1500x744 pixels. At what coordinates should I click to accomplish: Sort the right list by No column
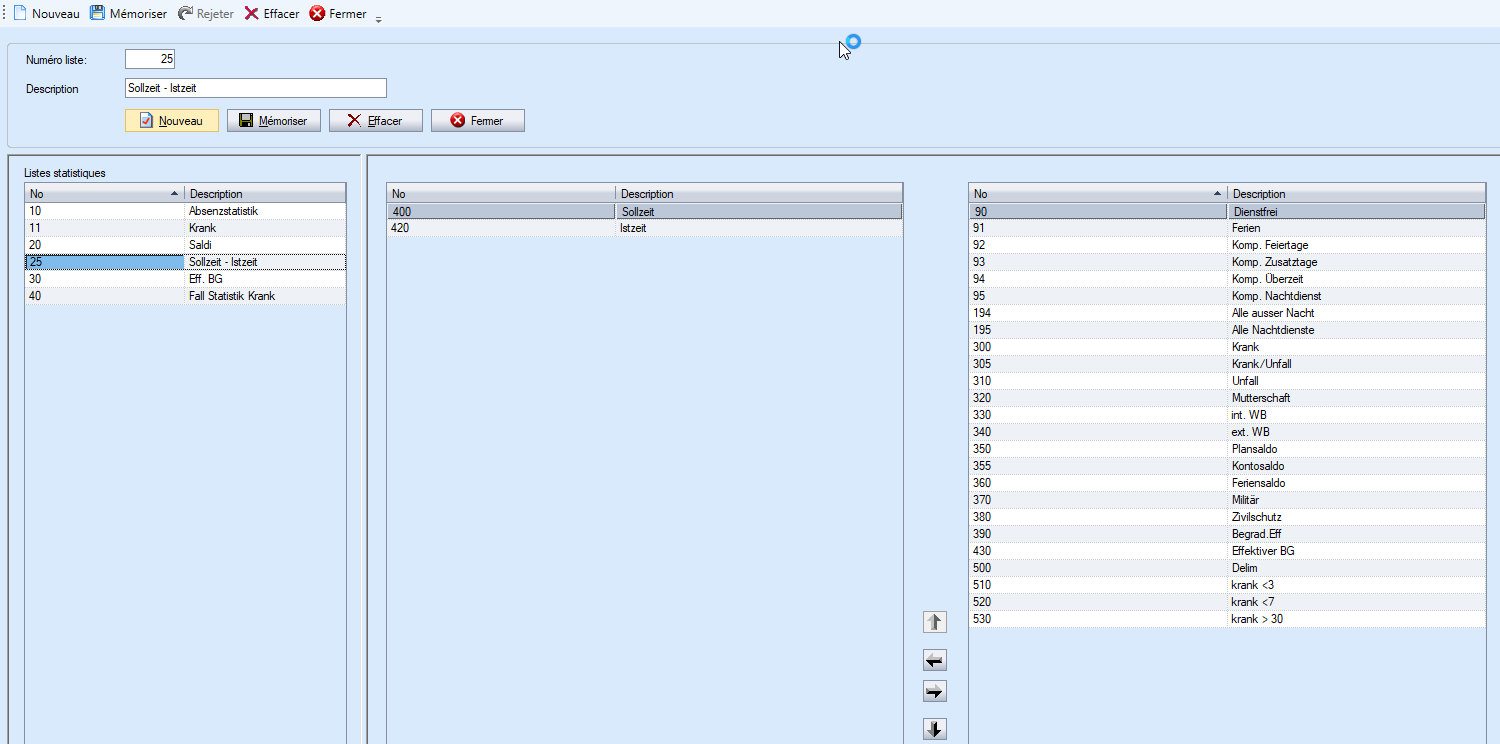1097,194
